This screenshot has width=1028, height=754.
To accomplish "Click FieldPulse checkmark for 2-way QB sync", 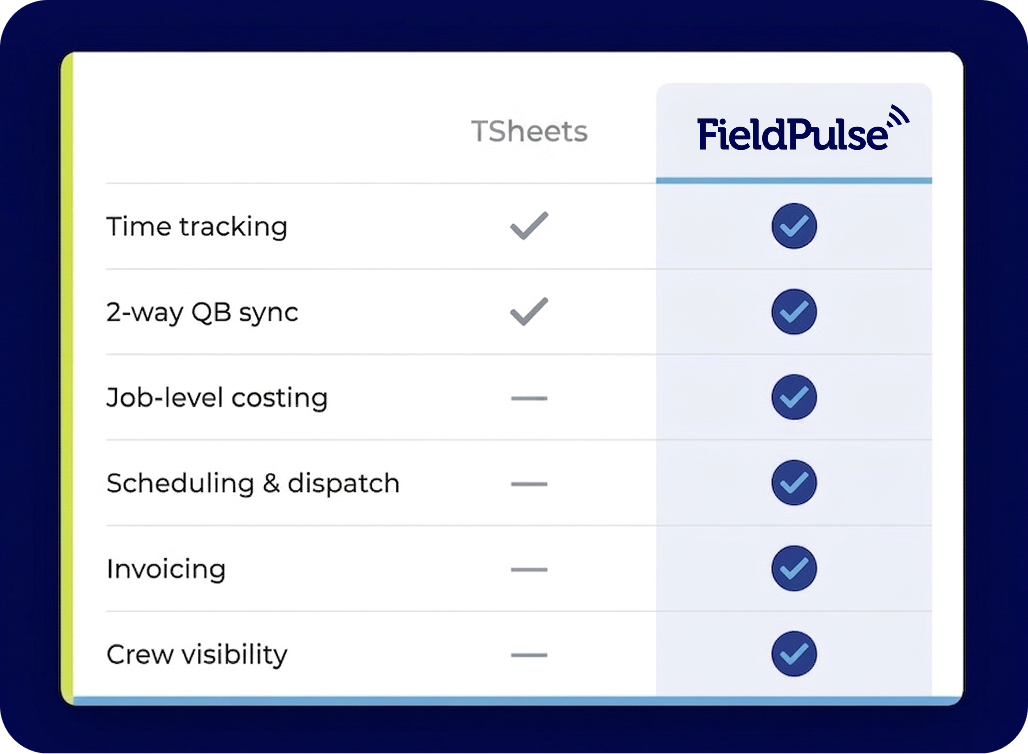I will pos(794,313).
